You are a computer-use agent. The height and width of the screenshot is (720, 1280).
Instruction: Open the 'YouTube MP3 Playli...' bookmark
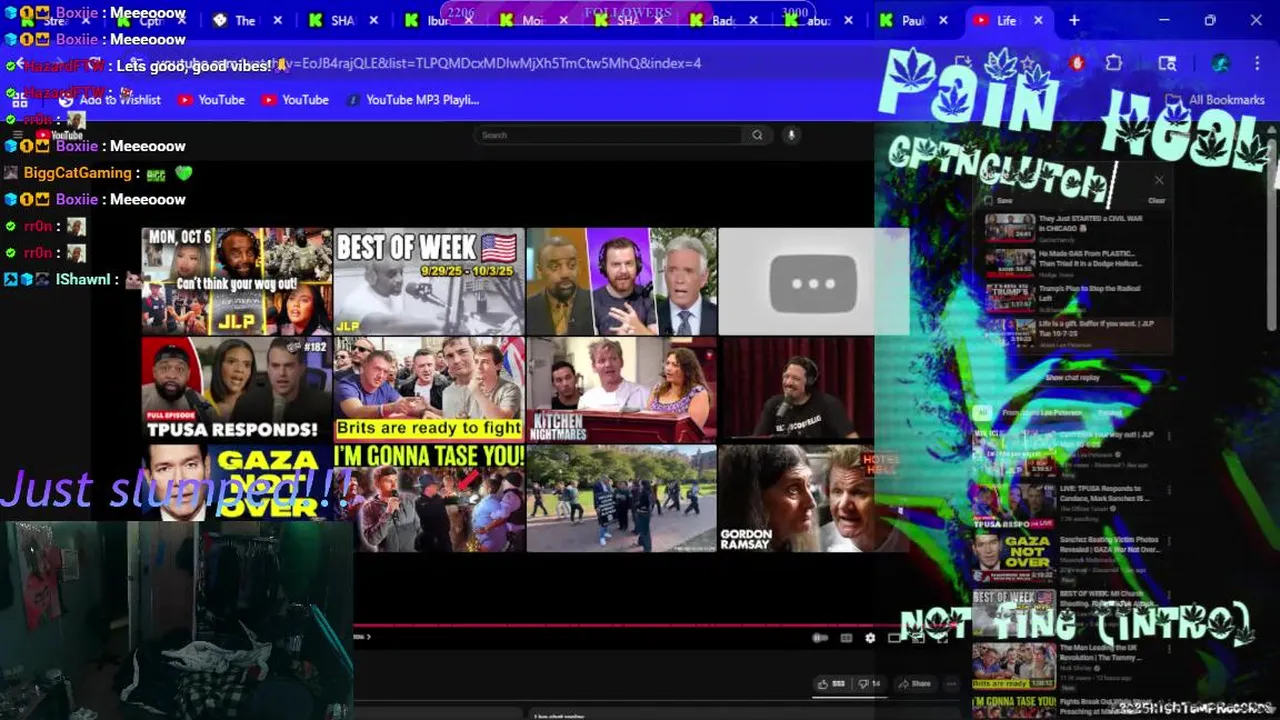click(413, 100)
